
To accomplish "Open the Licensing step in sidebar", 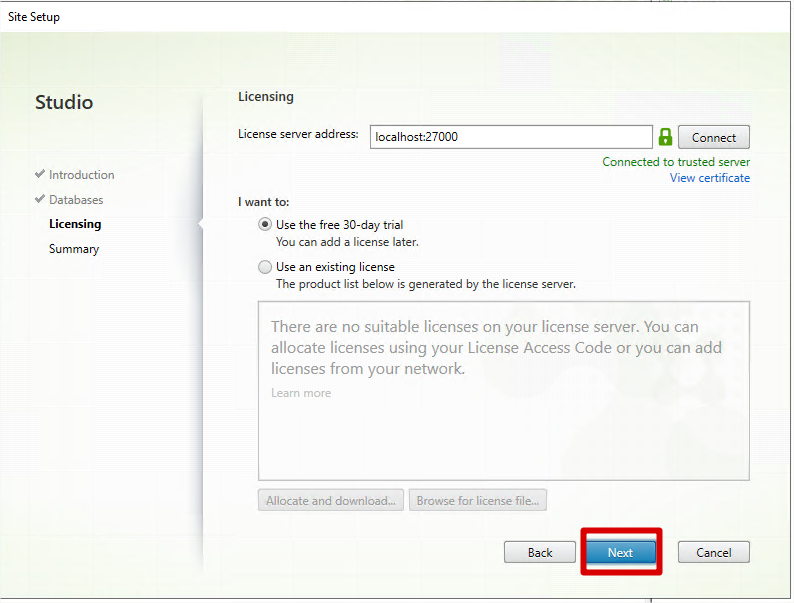I will [x=75, y=224].
